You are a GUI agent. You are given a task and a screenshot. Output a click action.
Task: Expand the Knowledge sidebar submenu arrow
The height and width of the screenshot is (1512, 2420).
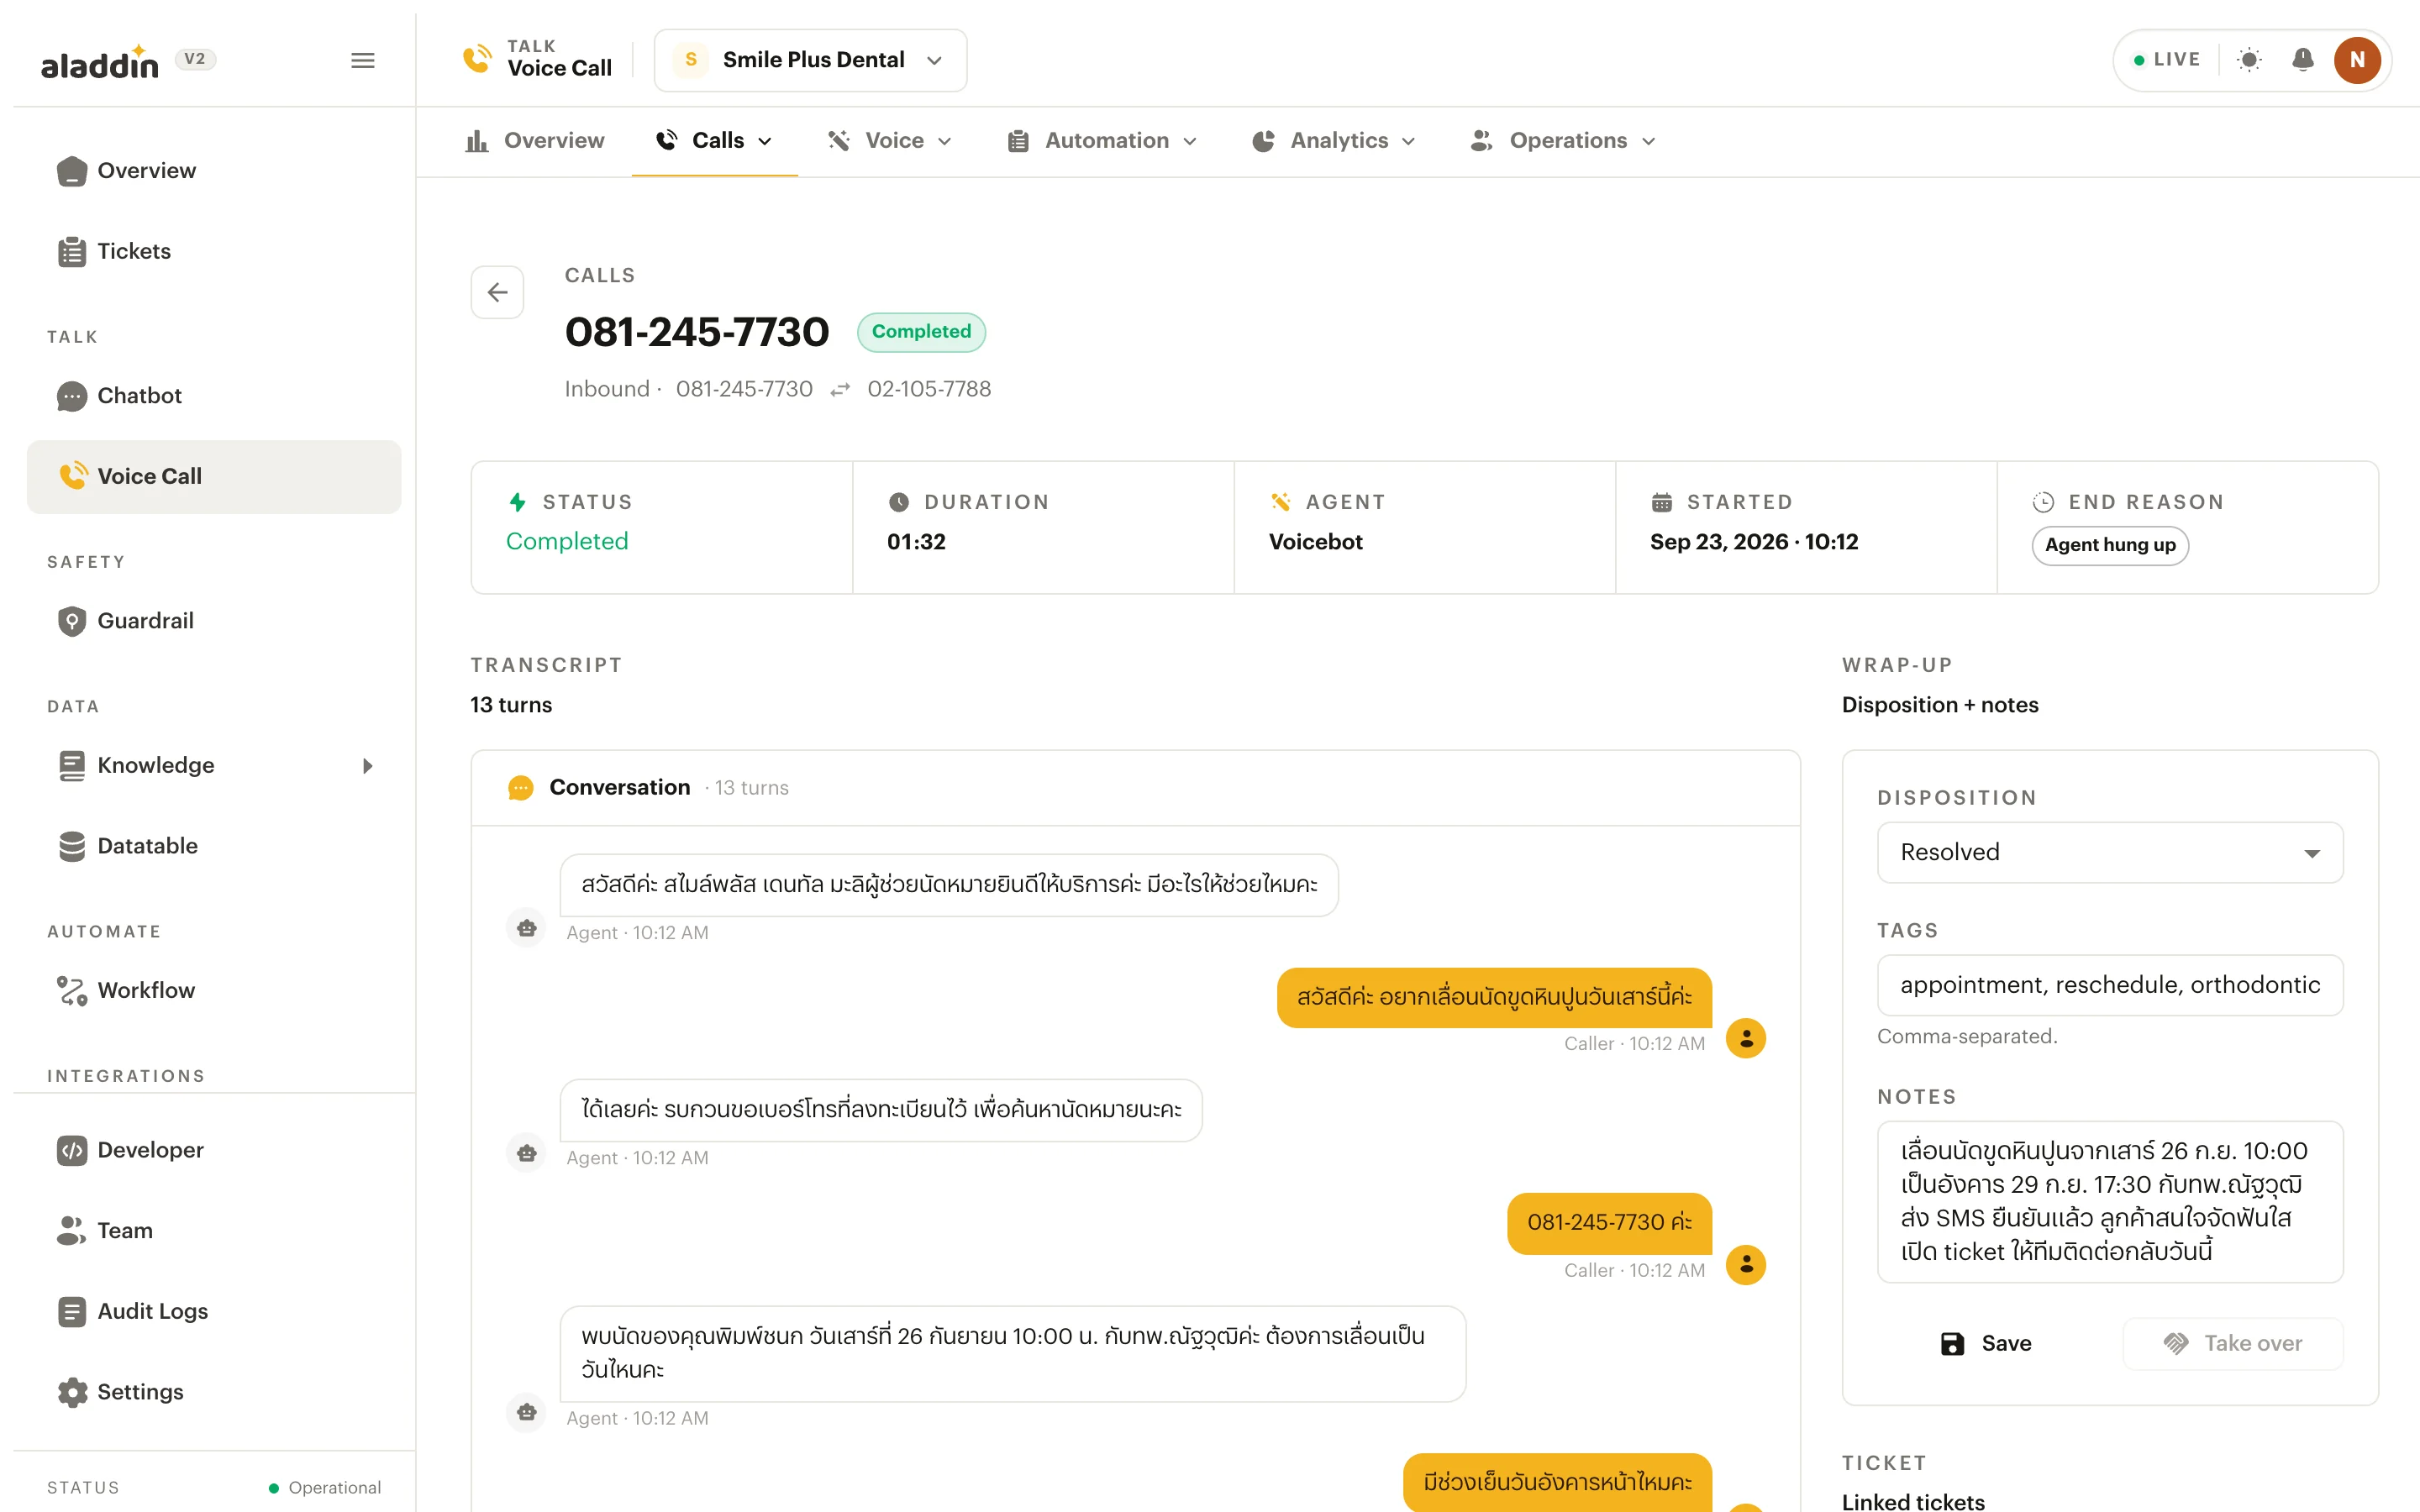point(367,766)
